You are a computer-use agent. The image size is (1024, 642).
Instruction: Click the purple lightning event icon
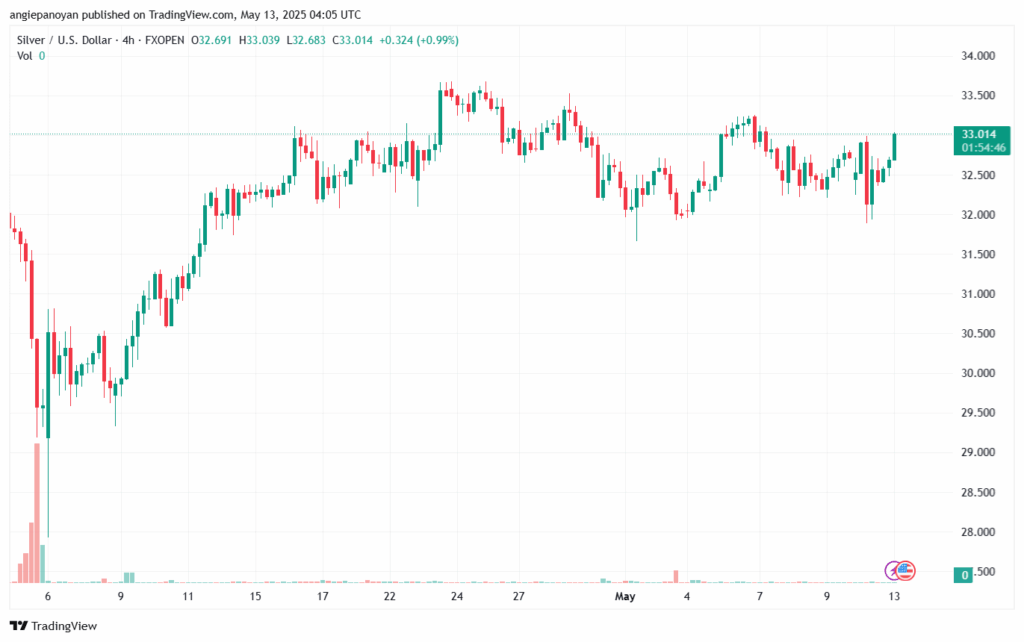coord(895,571)
